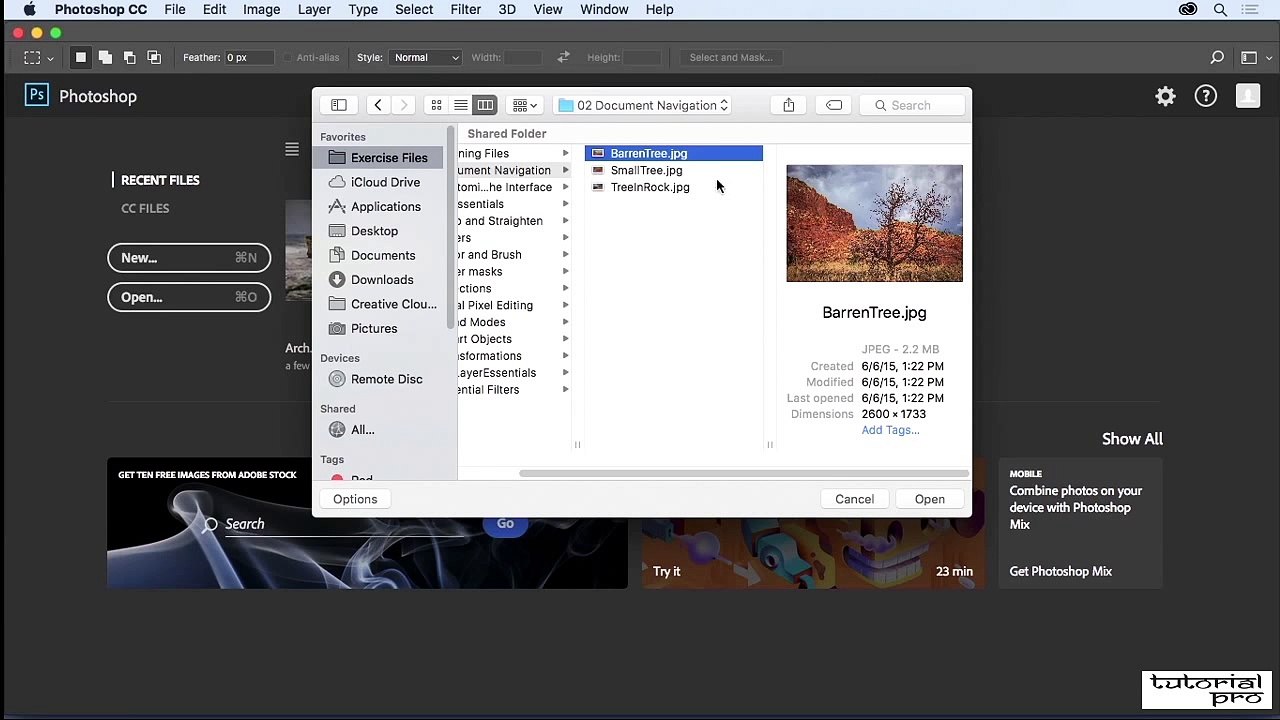Select Exercise Files in Favorites sidebar
Screen dimensions: 1280x720
pos(378,158)
